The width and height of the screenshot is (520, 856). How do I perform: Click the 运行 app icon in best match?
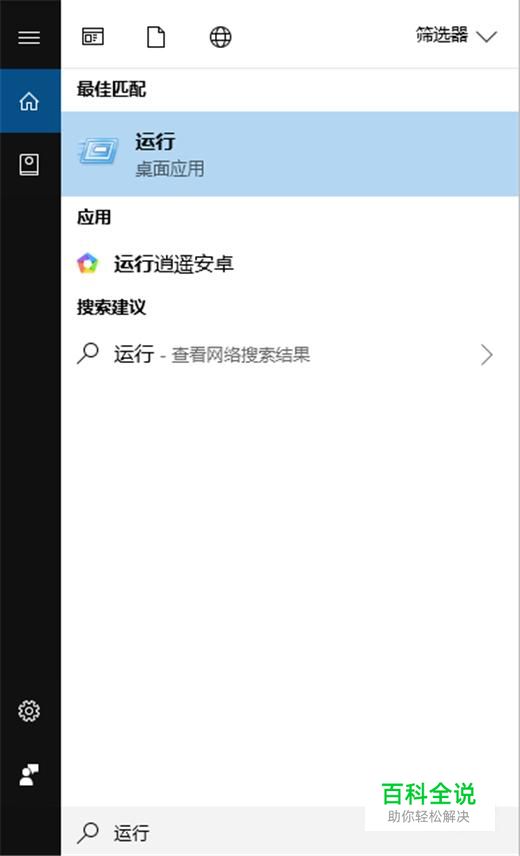[98, 150]
